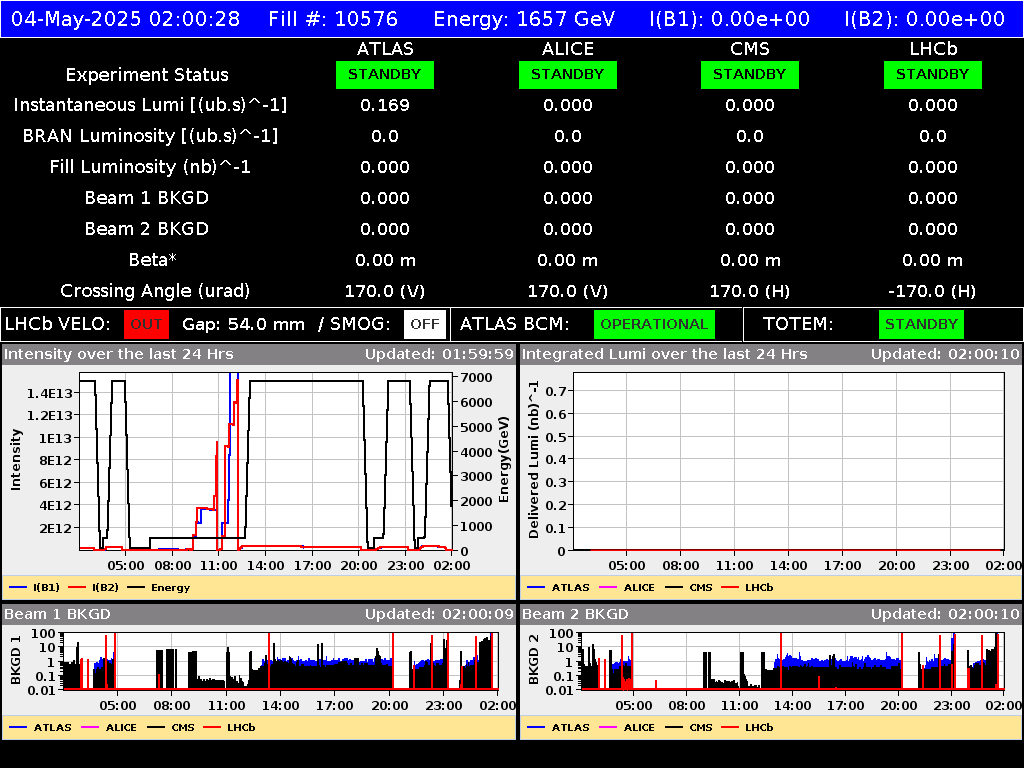Click the Energy(GeV) axis label
Screen dimensions: 1024x768
pos(504,460)
